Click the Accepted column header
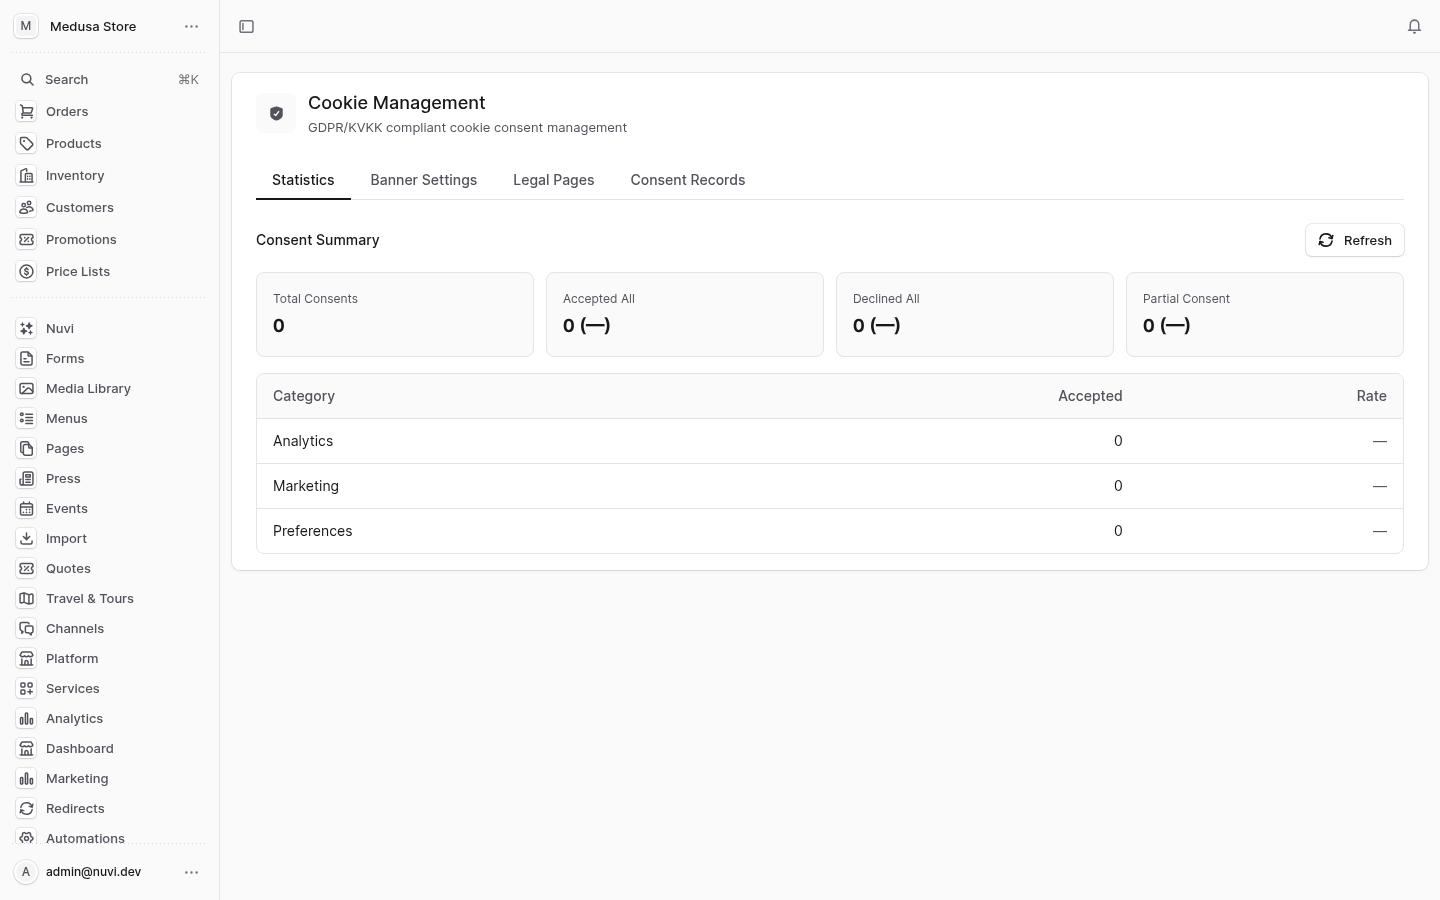 1090,396
